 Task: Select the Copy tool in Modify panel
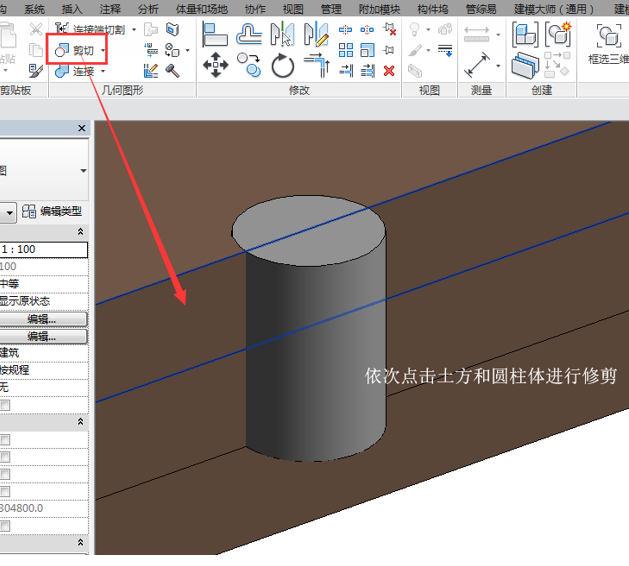(249, 65)
